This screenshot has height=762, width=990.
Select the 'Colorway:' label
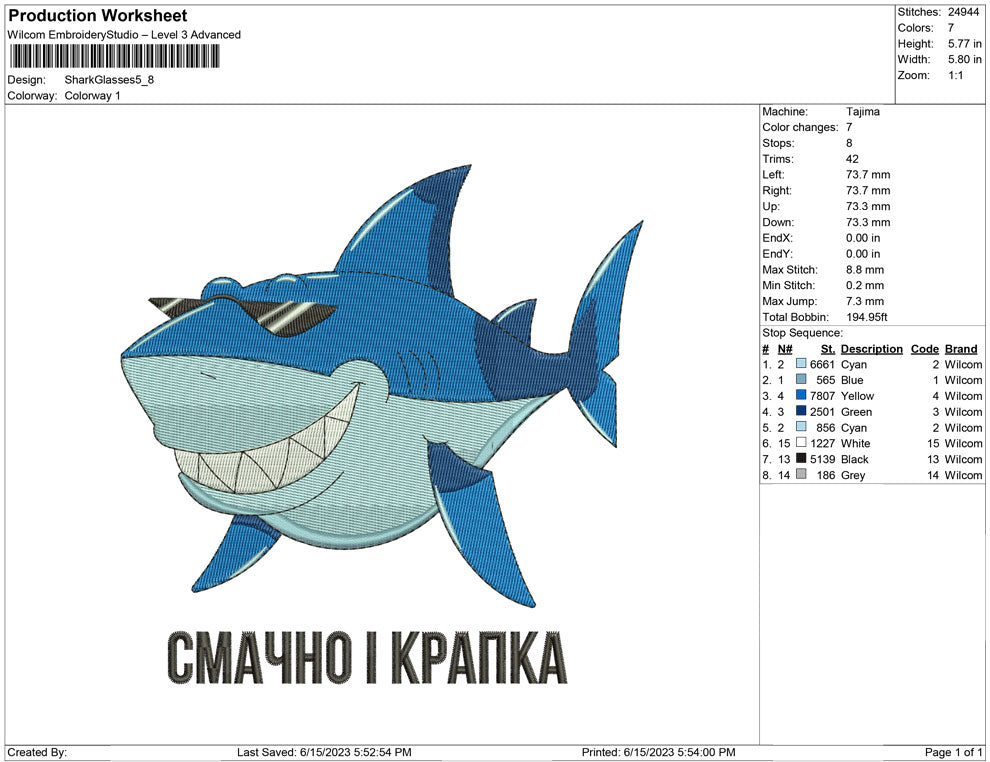tap(32, 96)
